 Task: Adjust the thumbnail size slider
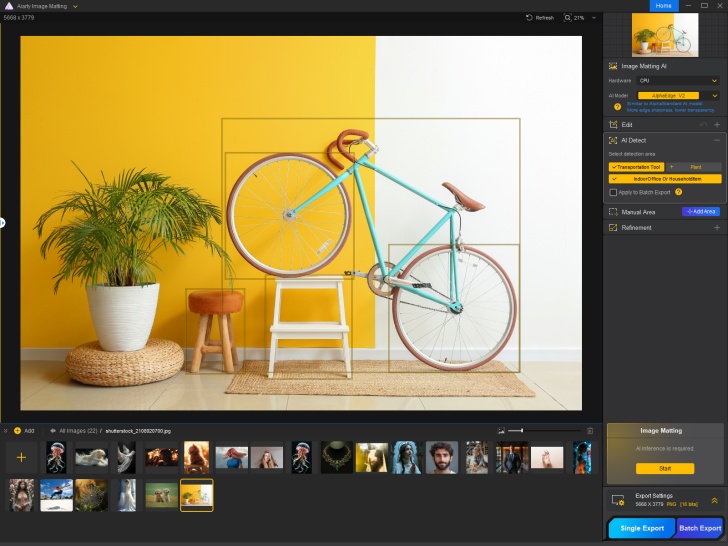(x=520, y=430)
